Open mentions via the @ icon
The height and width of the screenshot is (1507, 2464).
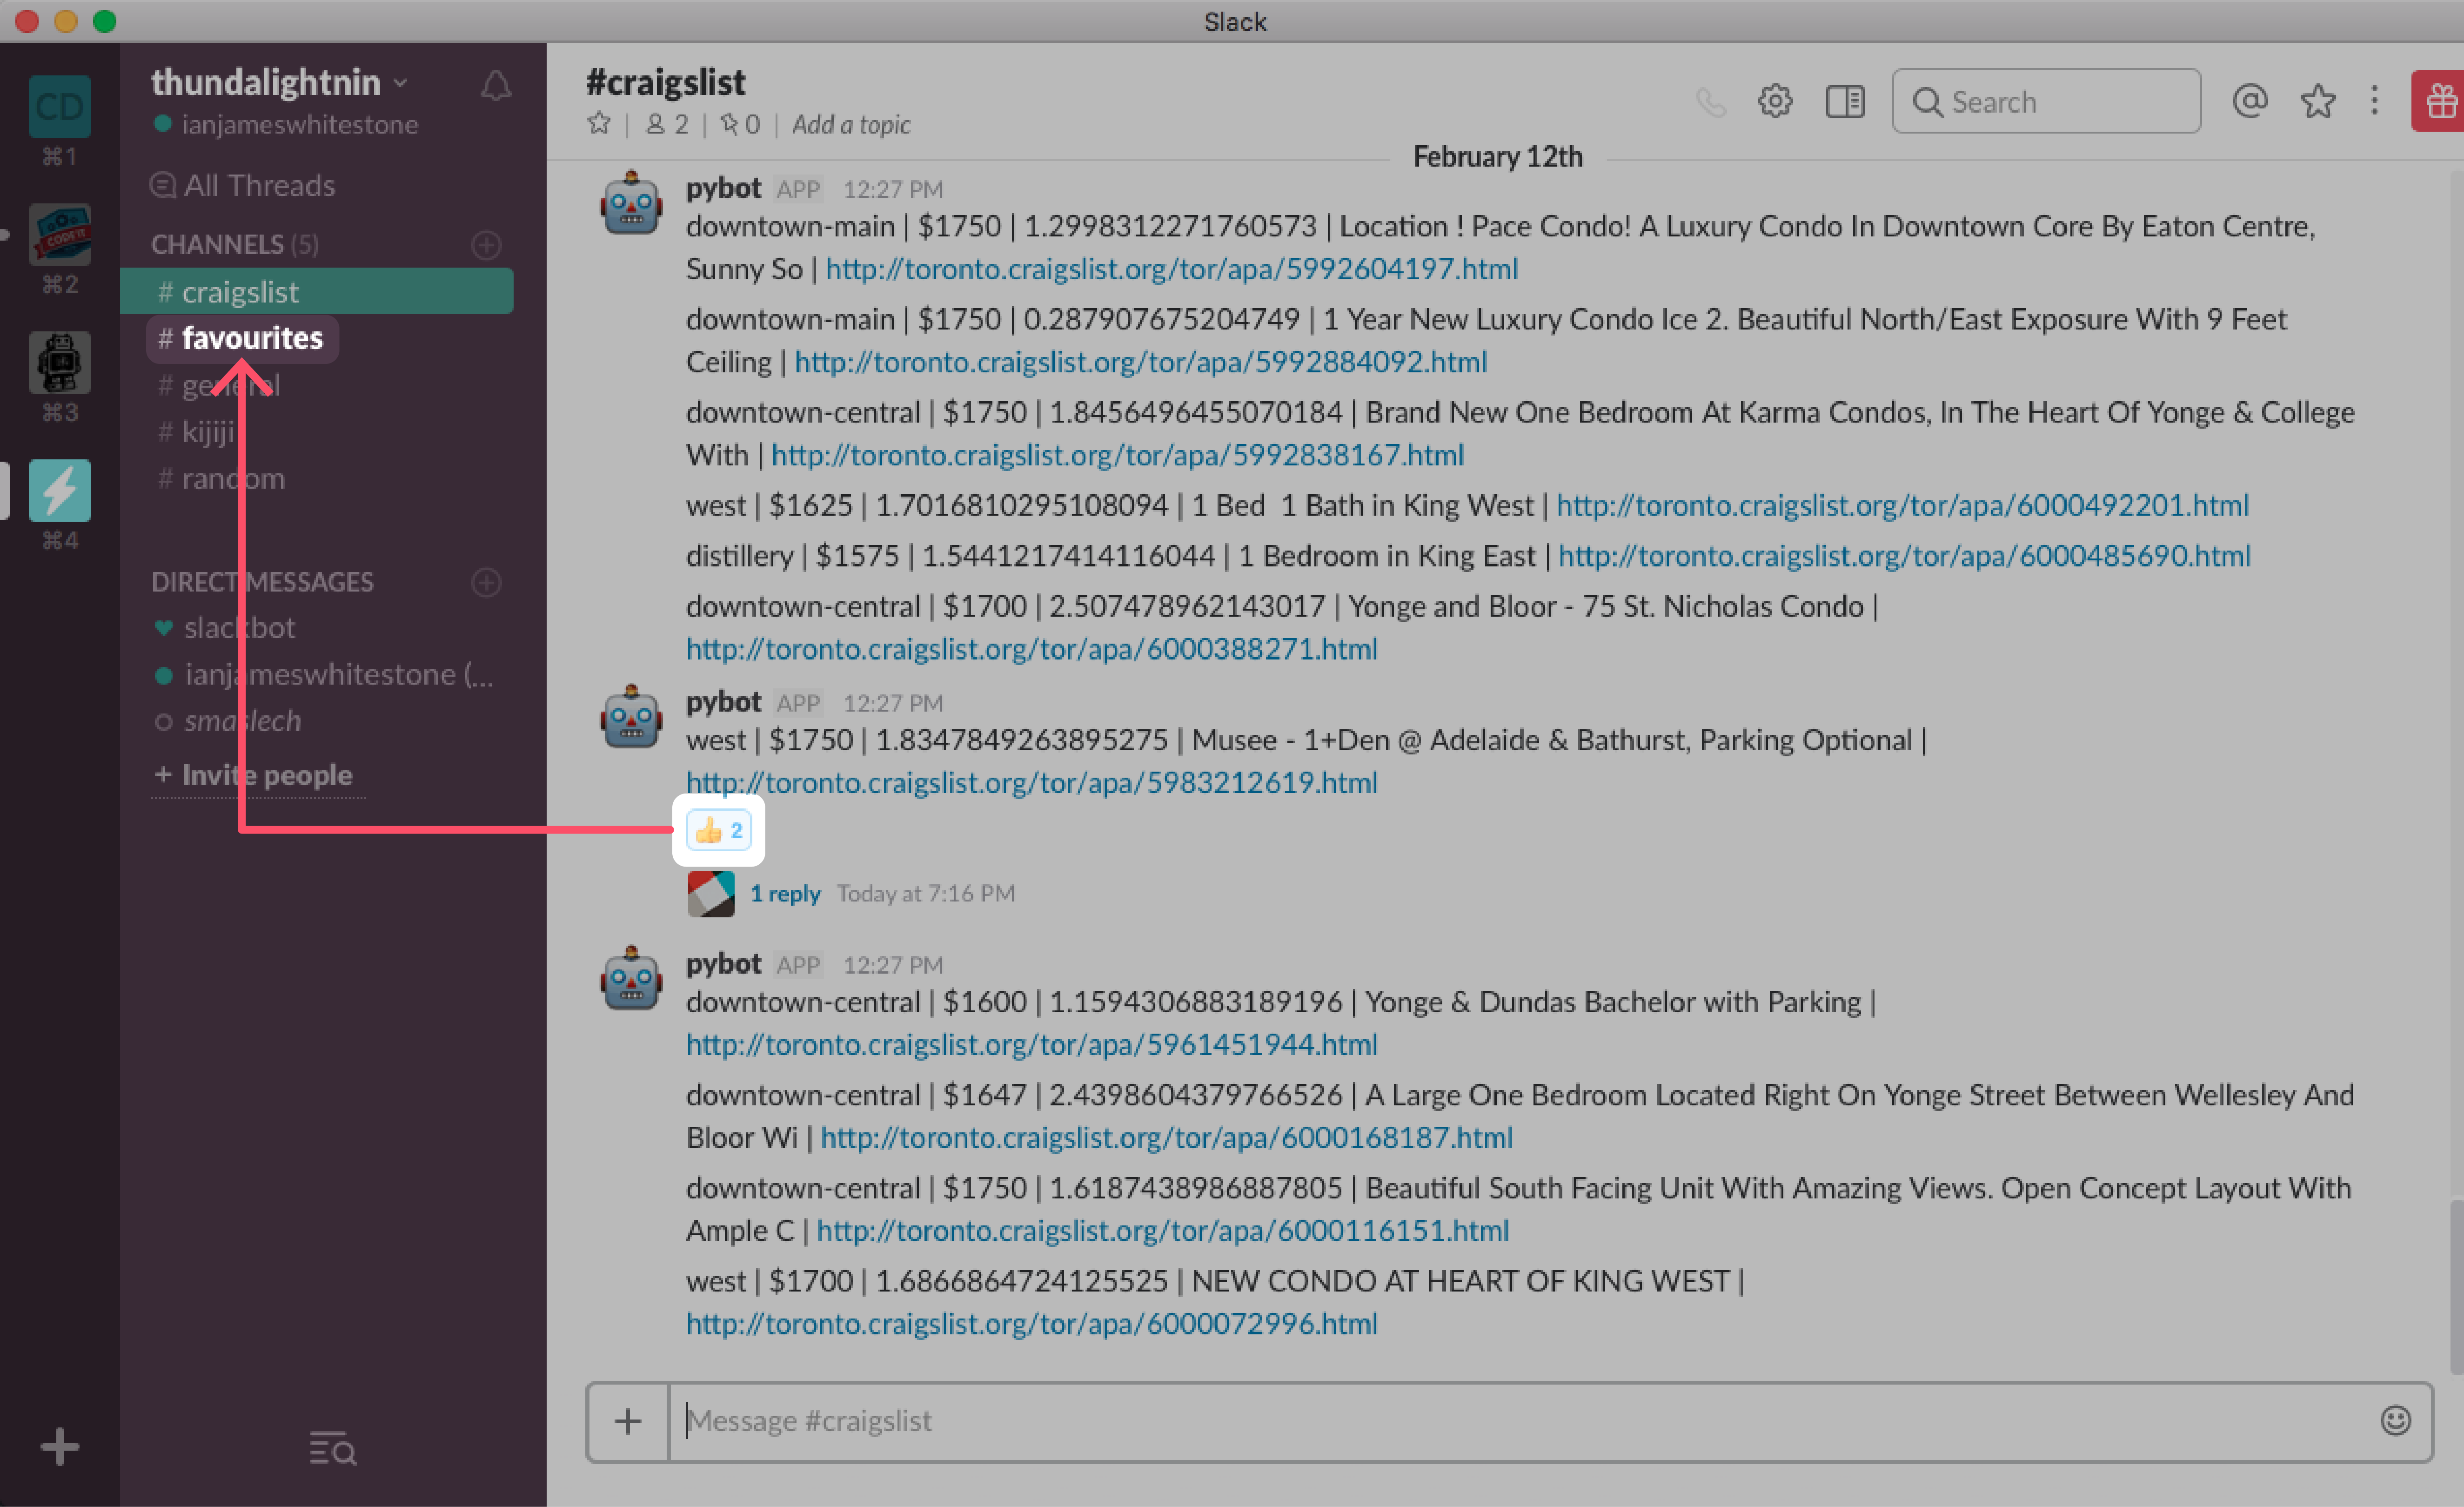coord(2249,101)
